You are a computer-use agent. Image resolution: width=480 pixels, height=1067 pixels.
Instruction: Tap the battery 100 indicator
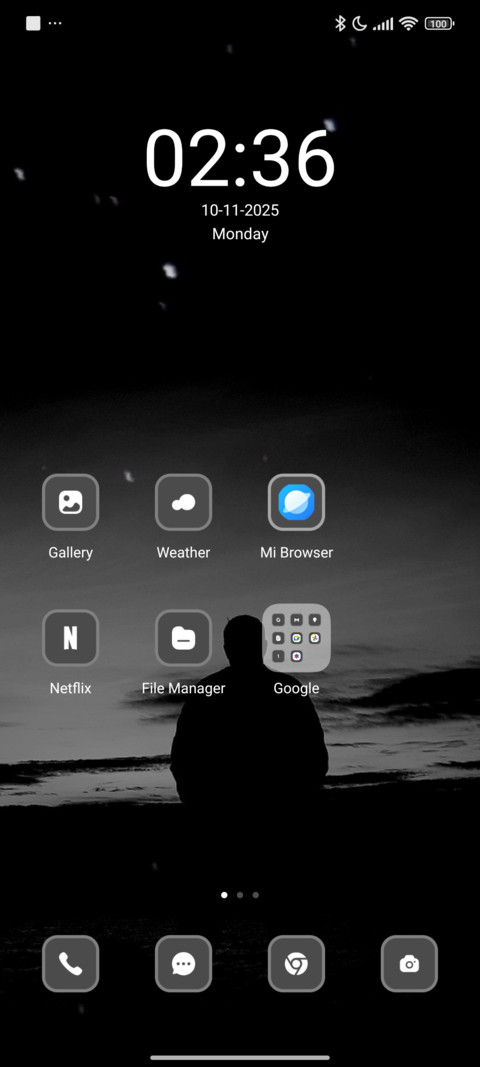[439, 24]
